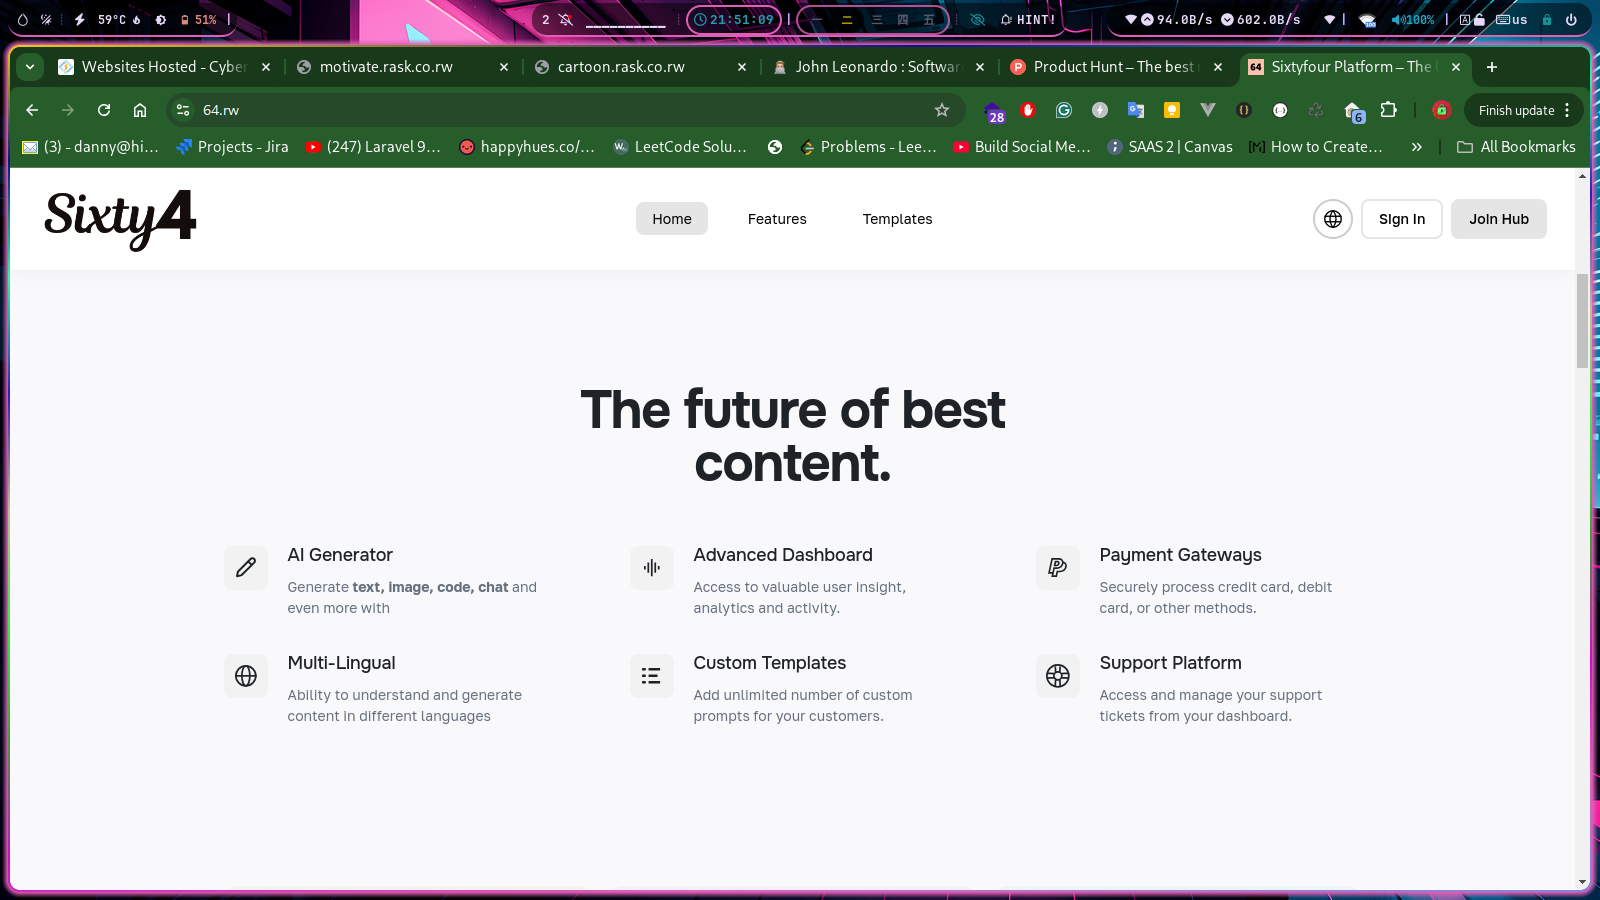Open Chrome's three-dot menu
1600x900 pixels.
click(x=1567, y=110)
